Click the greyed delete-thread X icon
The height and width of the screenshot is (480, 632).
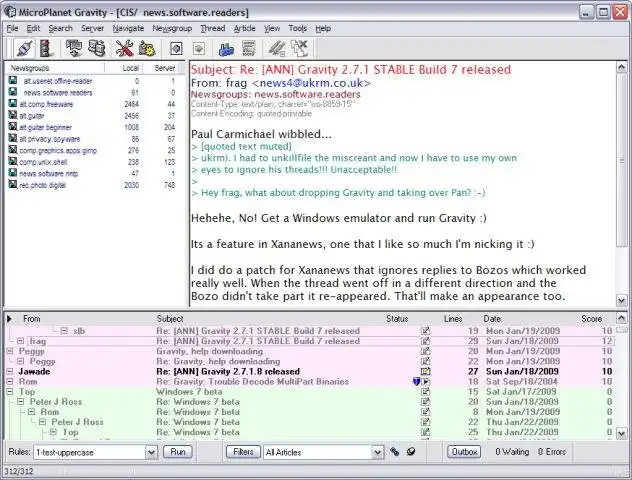click(x=299, y=49)
